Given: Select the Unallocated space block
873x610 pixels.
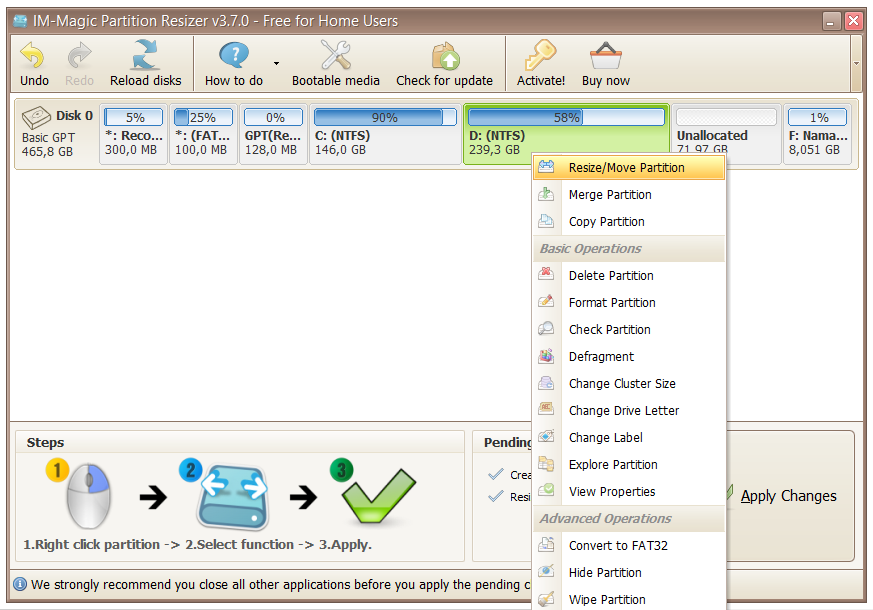Looking at the screenshot, I should pos(726,135).
